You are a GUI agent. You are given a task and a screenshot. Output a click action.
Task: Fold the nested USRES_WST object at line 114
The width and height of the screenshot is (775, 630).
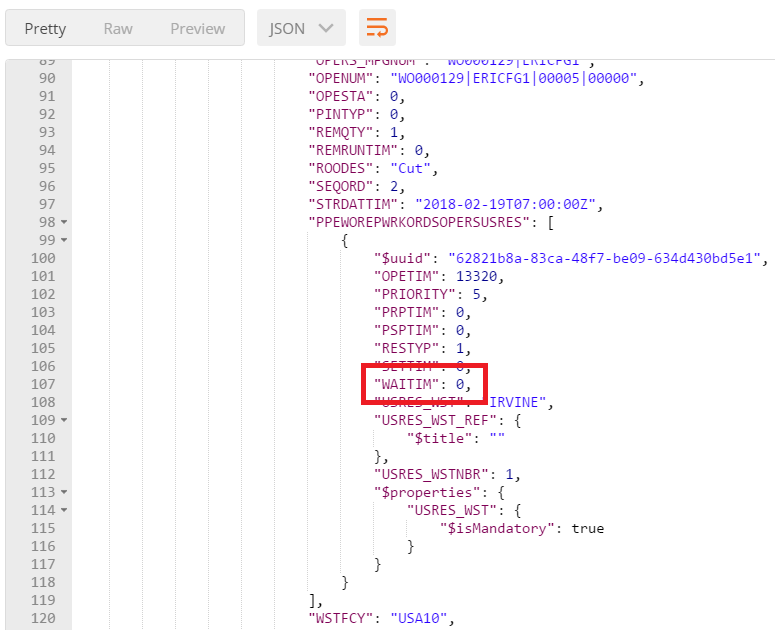coord(64,510)
